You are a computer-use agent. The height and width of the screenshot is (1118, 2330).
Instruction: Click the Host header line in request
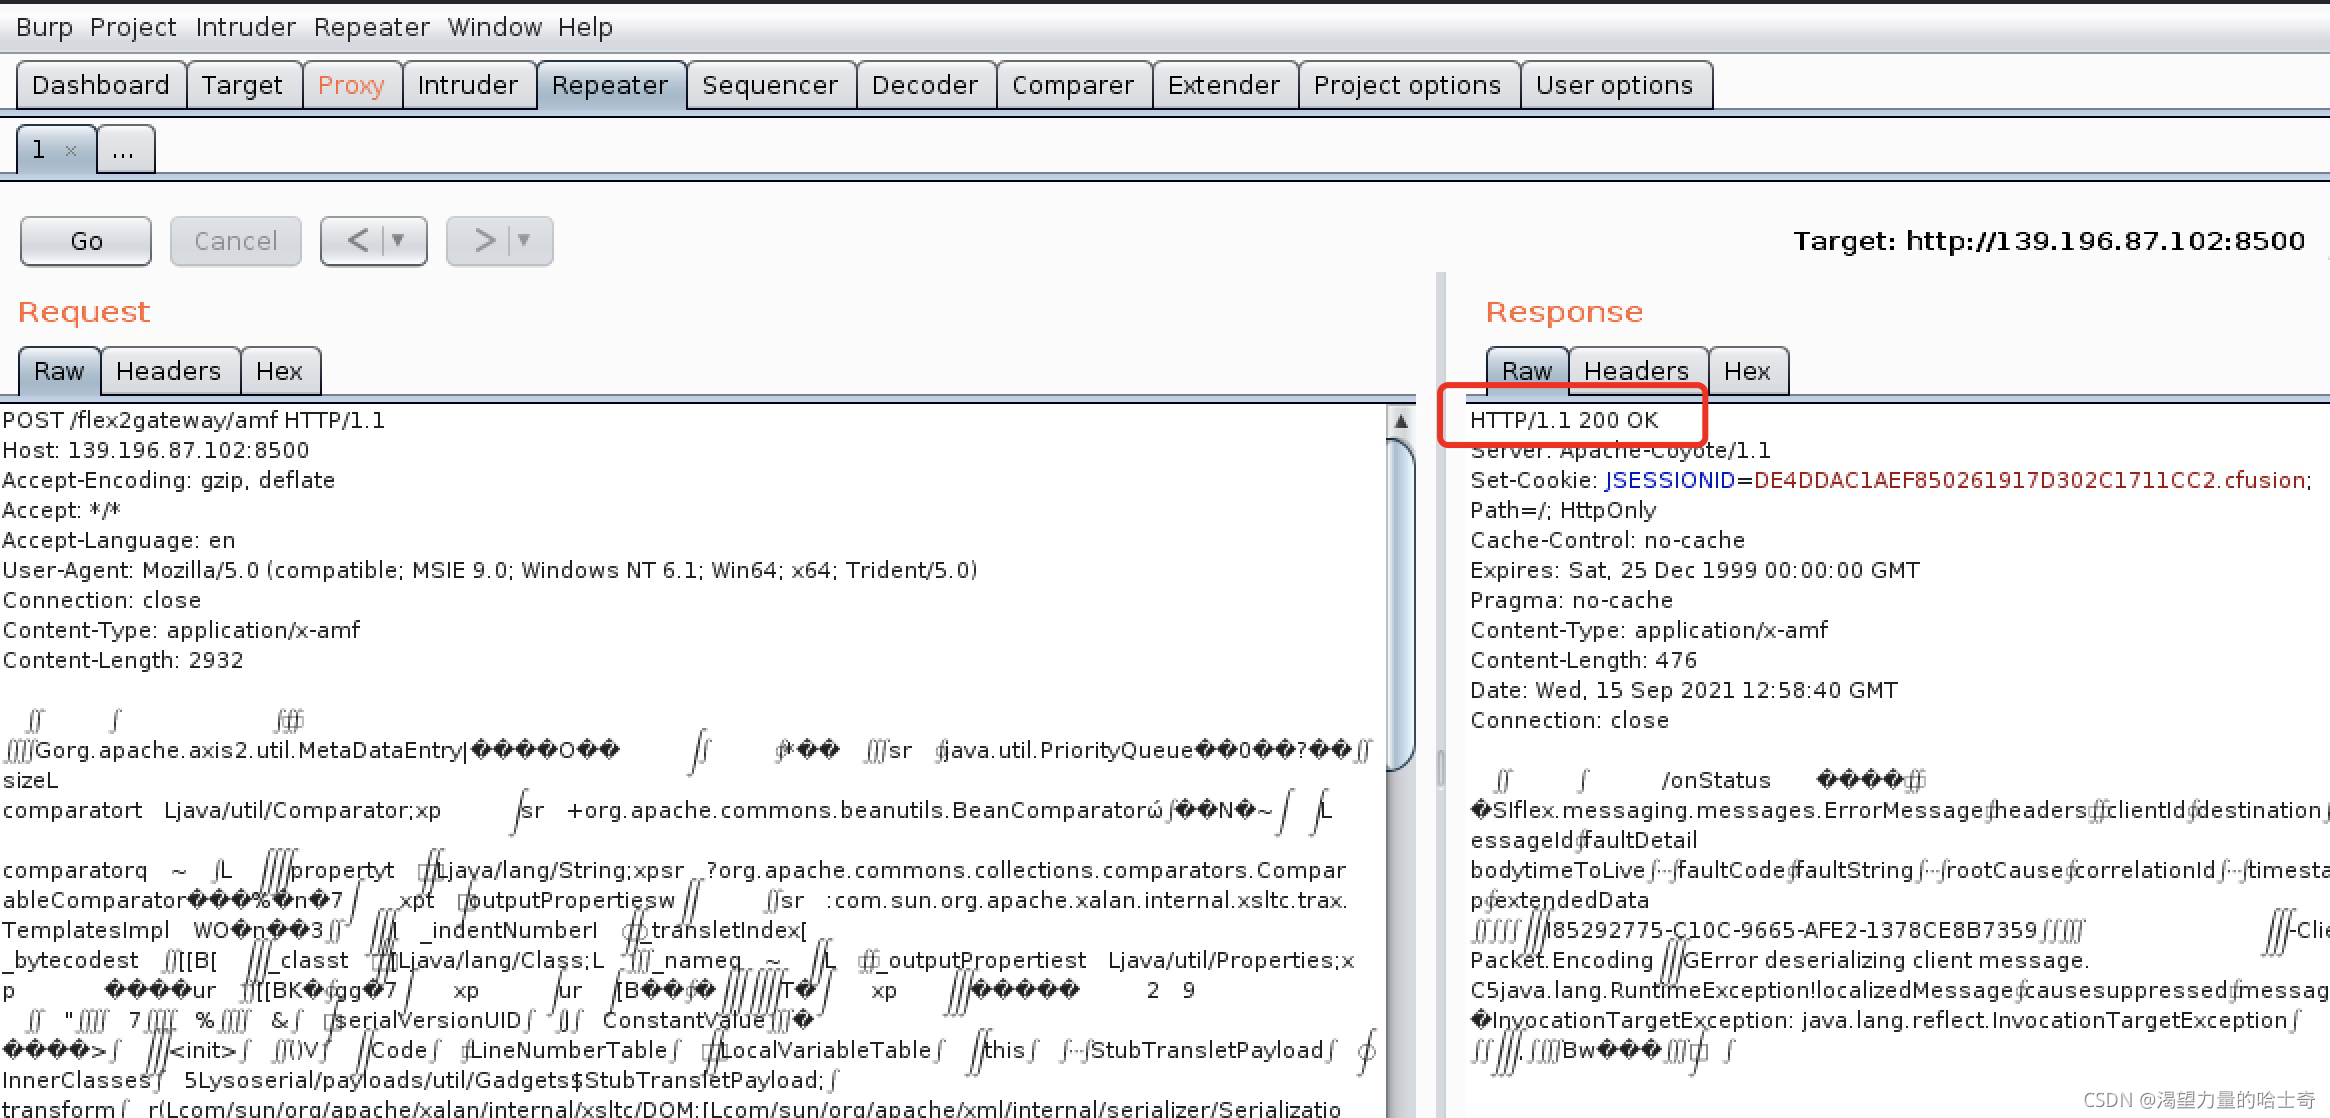pos(156,450)
